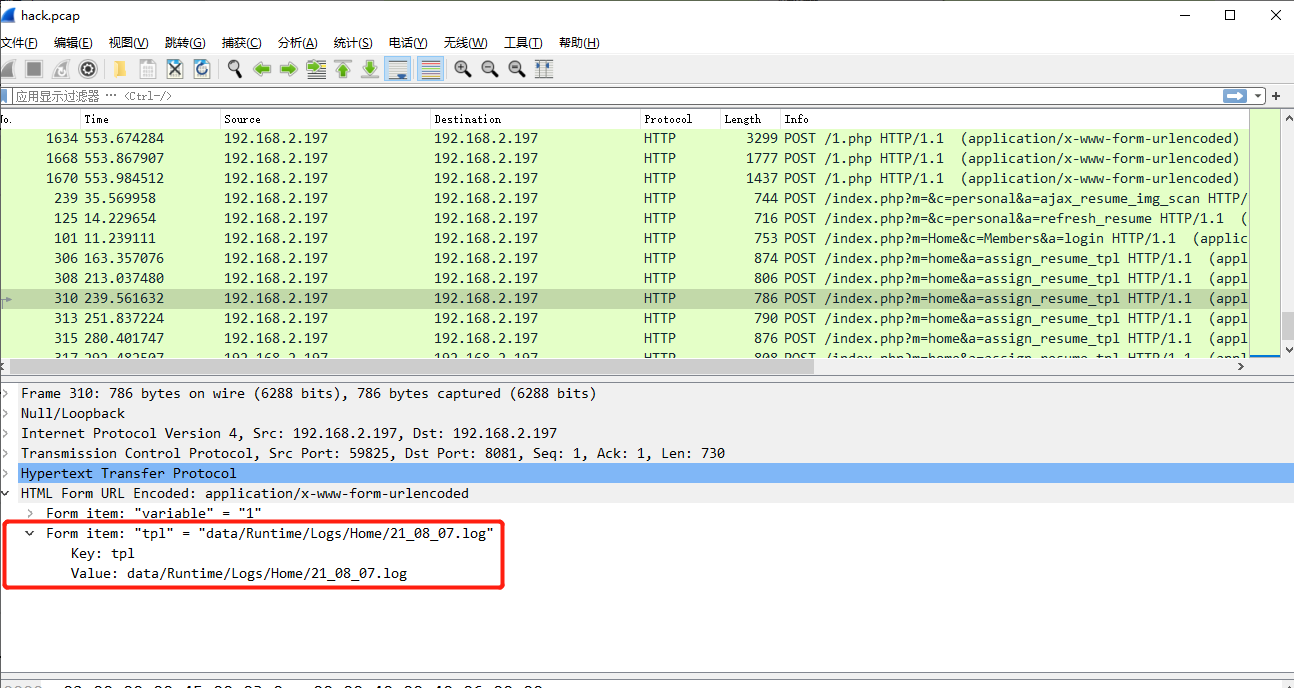Apply the display filter (blue arrow button)
Image resolution: width=1294 pixels, height=688 pixels.
click(x=1235, y=96)
